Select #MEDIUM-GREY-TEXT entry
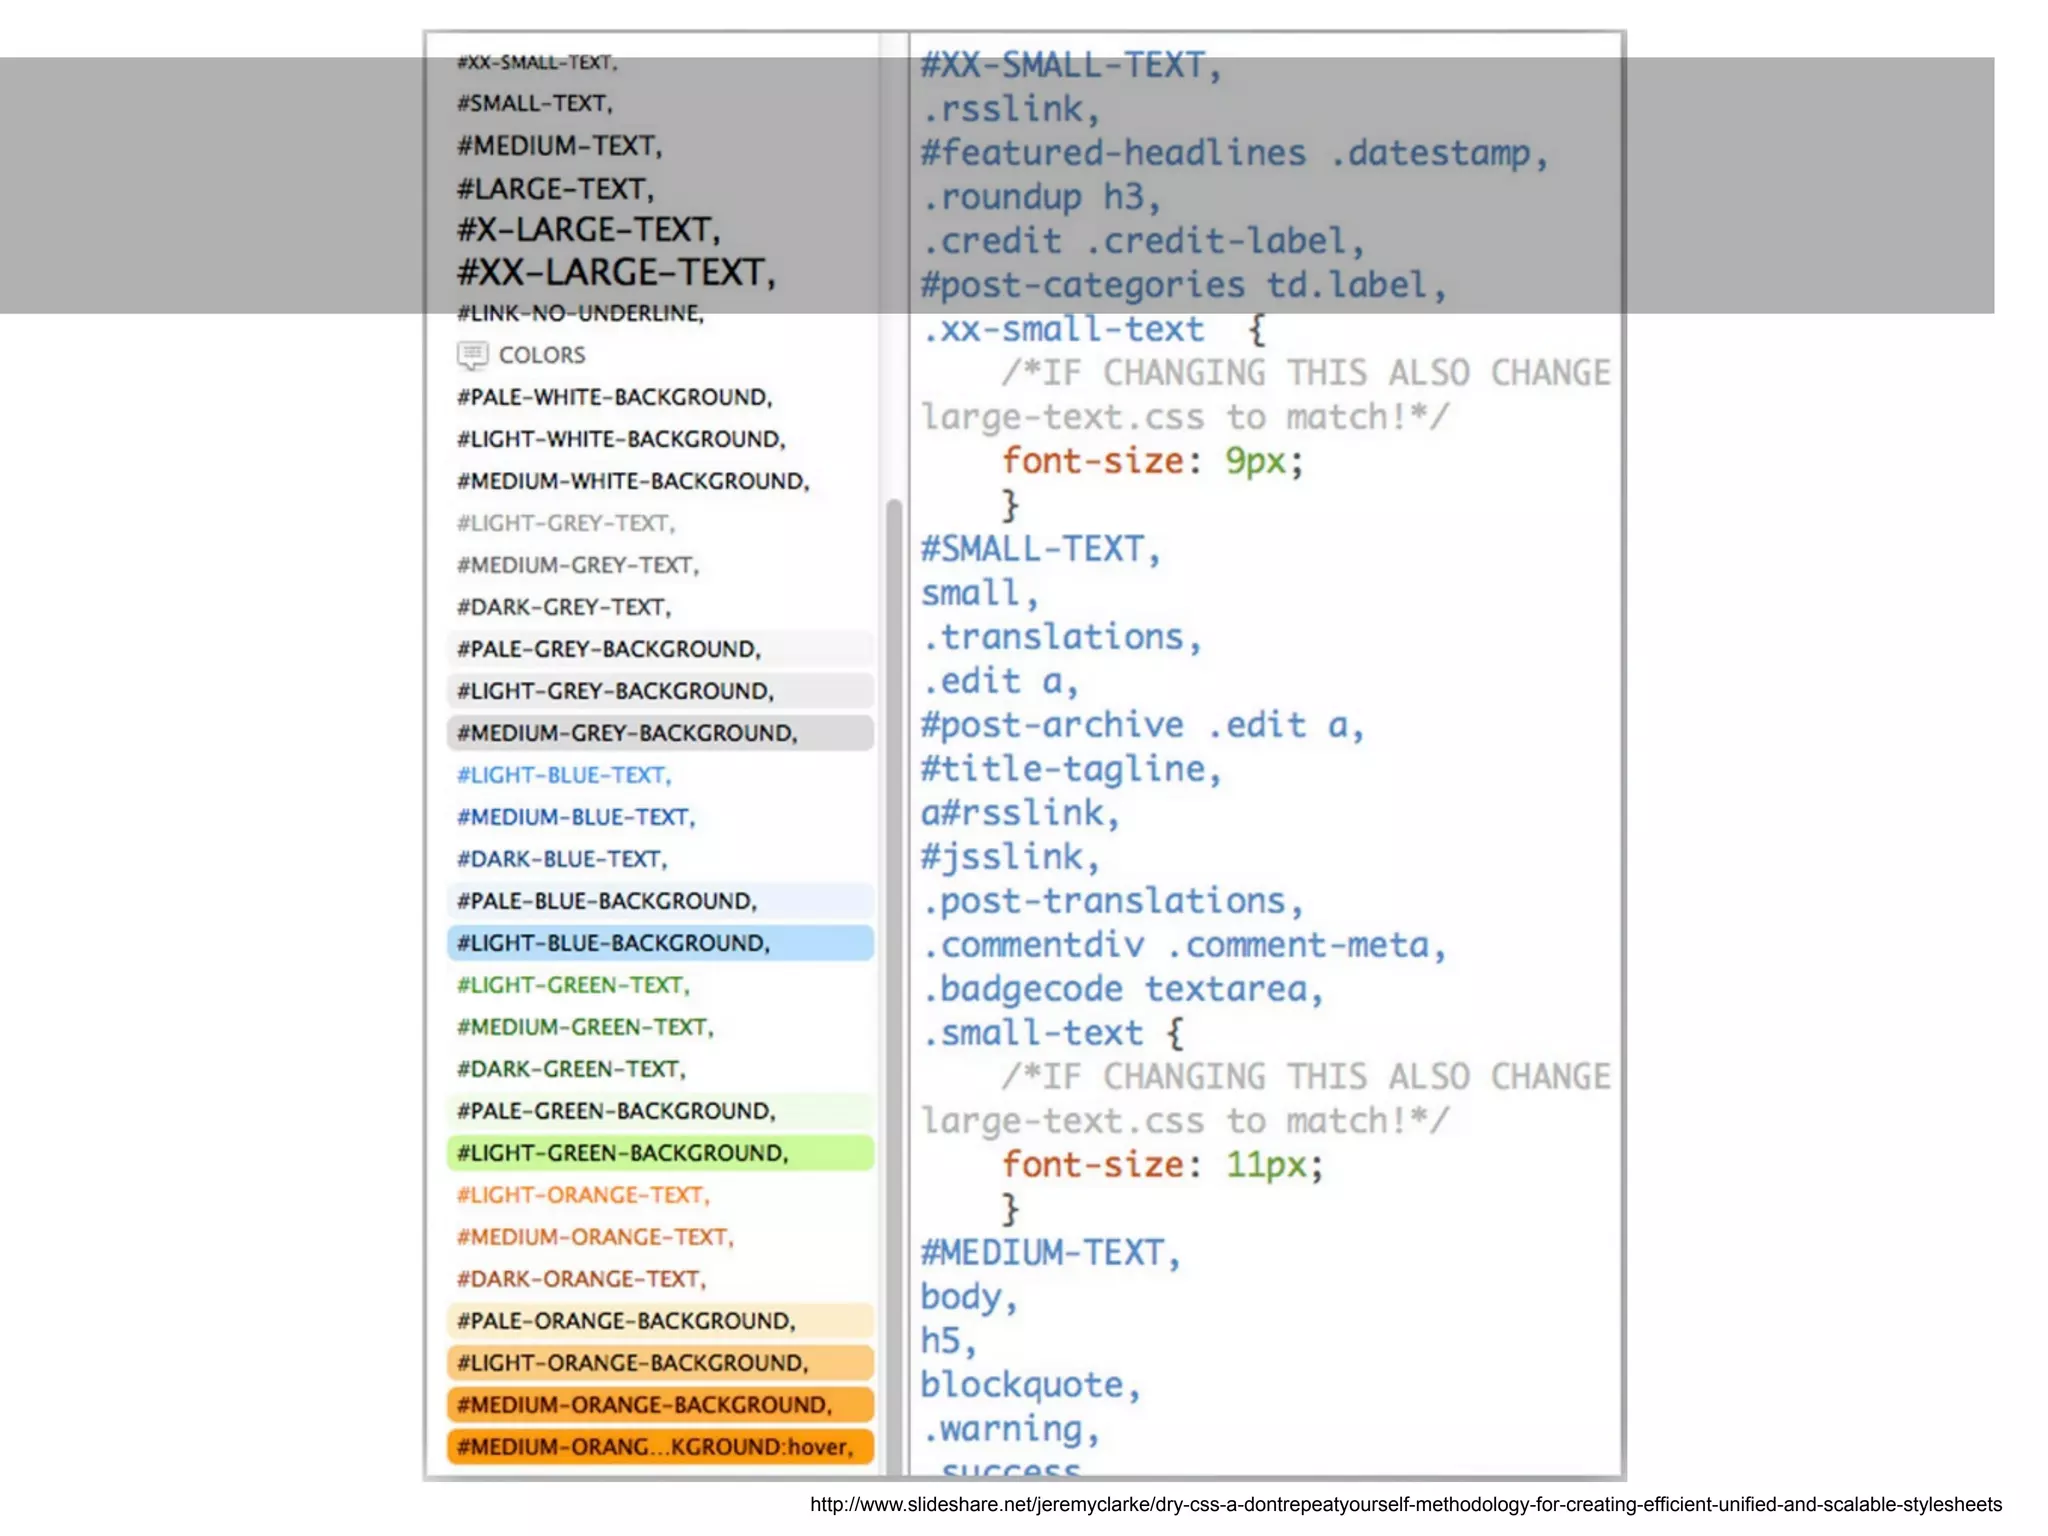The width and height of the screenshot is (2048, 1536). [x=578, y=565]
